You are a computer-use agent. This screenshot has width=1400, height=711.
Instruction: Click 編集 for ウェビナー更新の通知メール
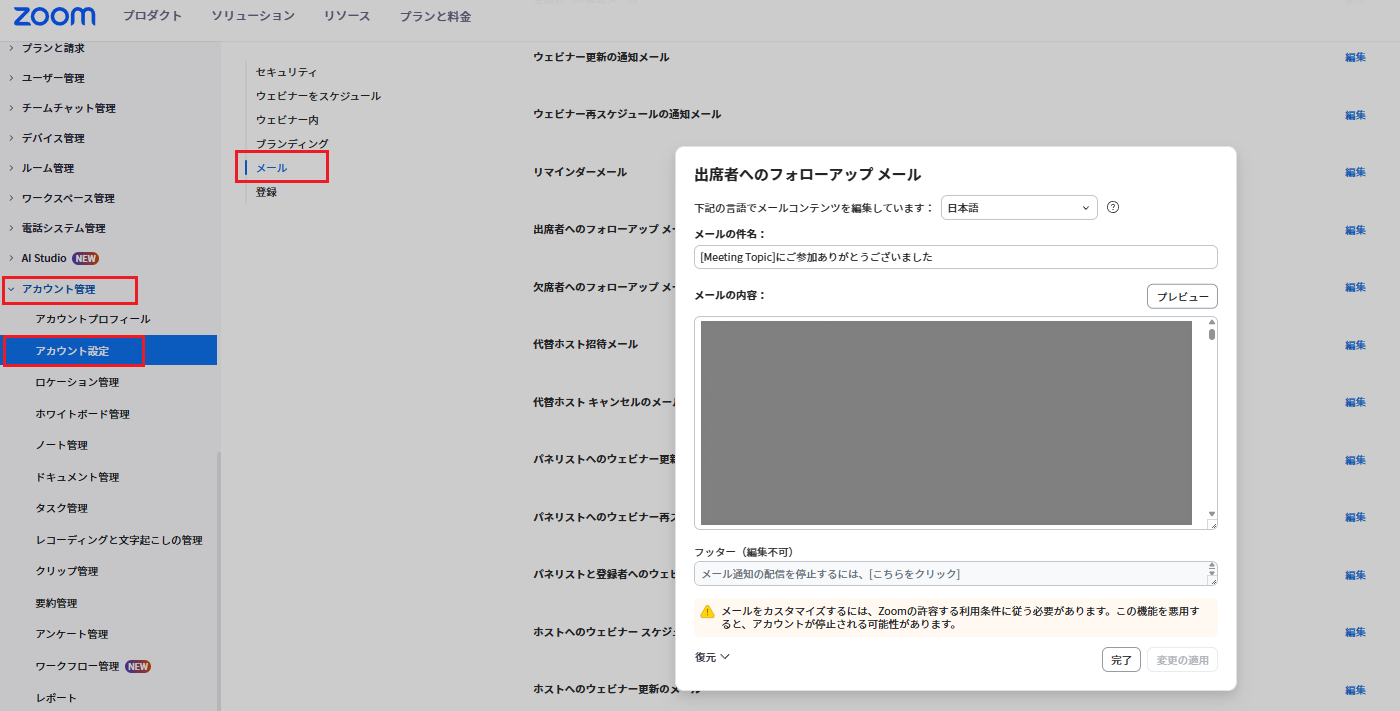click(1355, 57)
